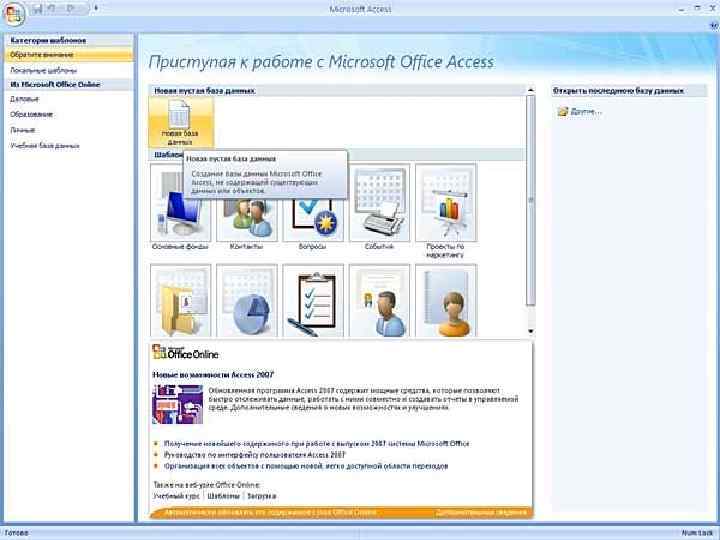Open the round Office Button menu
The image size is (720, 540).
click(14, 15)
